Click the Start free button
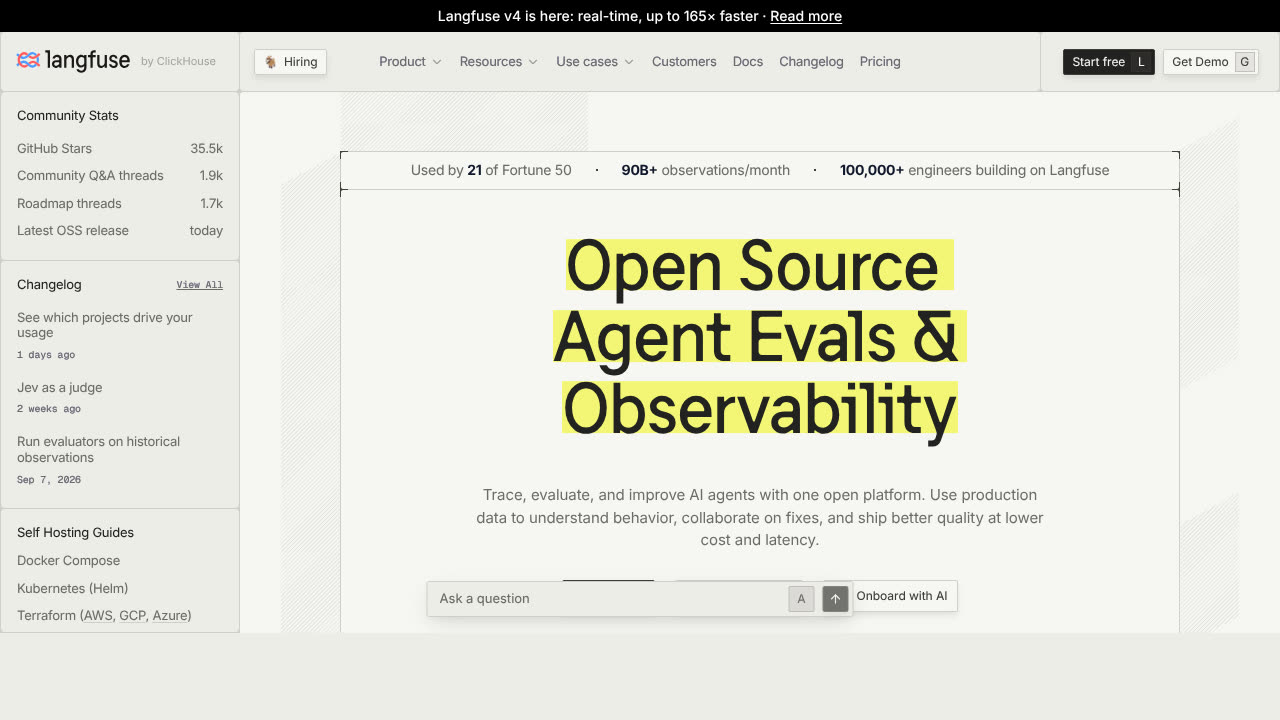The height and width of the screenshot is (720, 1280). point(1109,62)
